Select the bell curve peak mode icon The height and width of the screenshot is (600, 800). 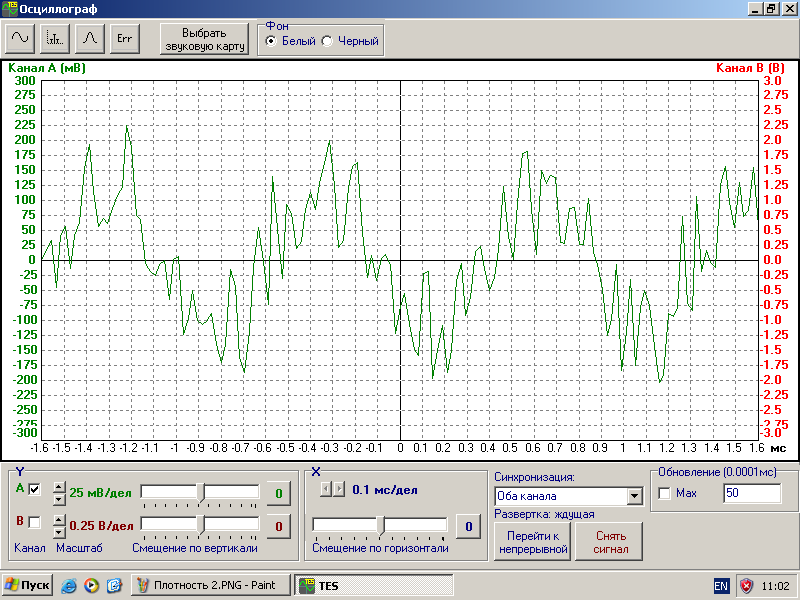(x=90, y=38)
